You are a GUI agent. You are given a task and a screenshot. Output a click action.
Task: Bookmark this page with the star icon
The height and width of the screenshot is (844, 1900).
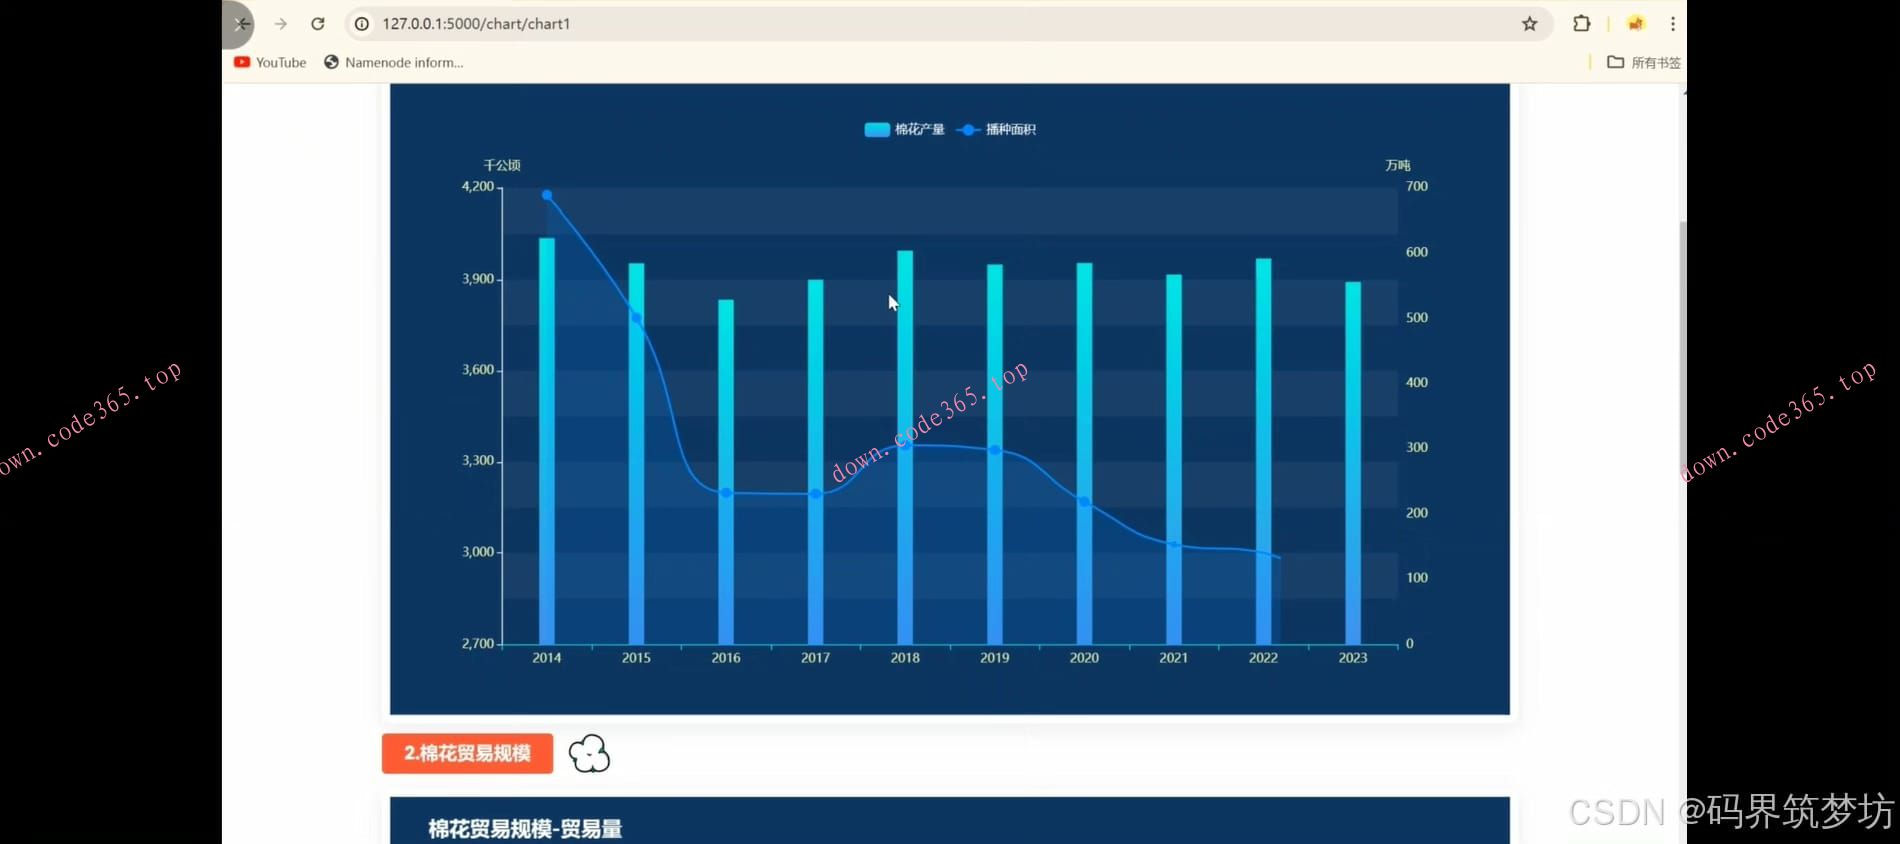(1530, 24)
